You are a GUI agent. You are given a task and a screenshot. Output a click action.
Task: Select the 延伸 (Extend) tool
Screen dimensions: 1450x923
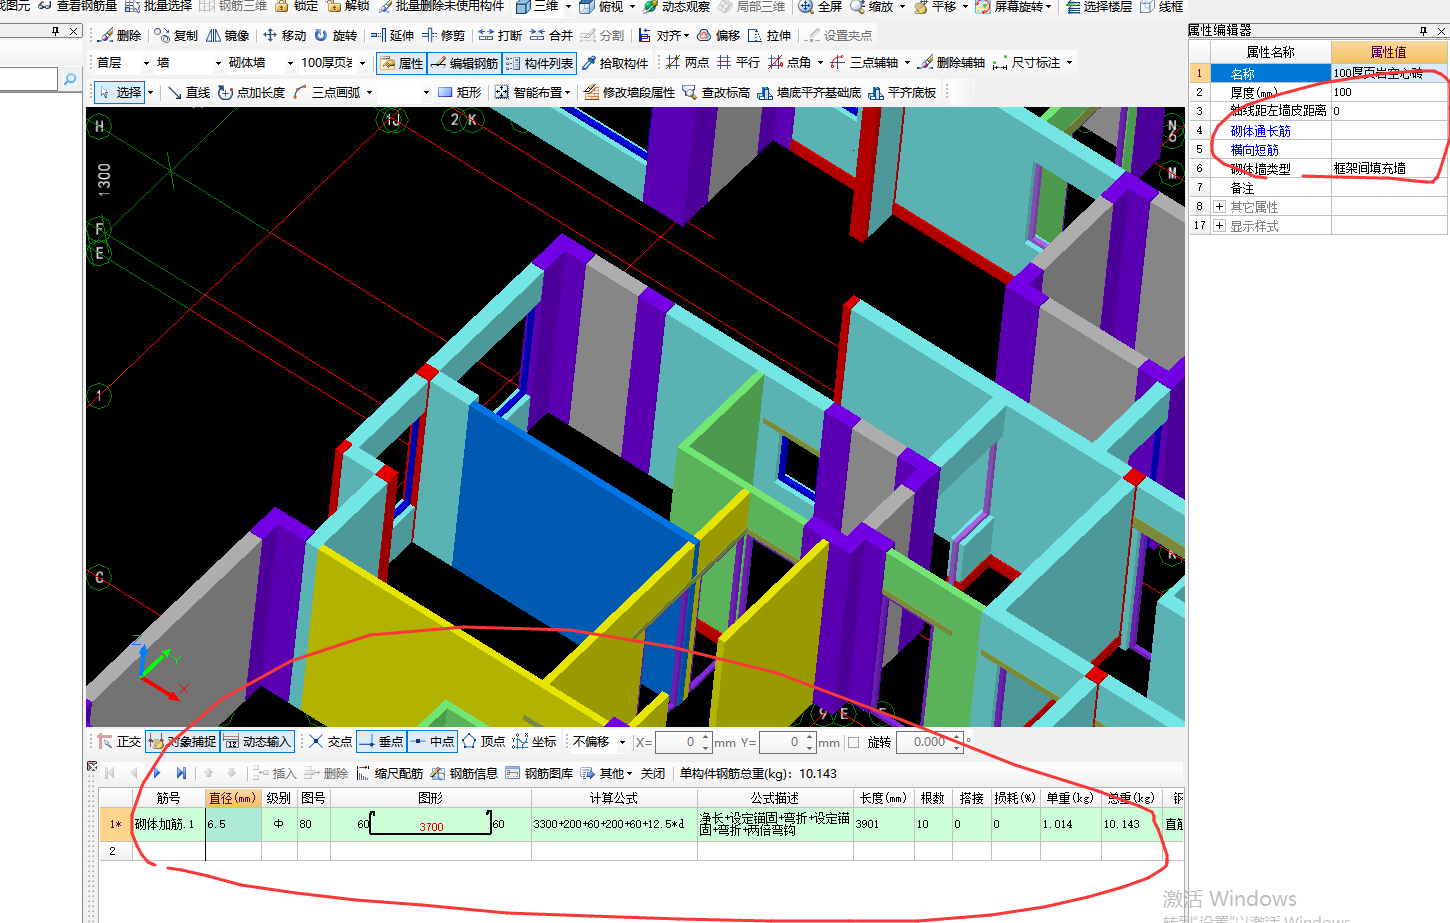point(392,35)
